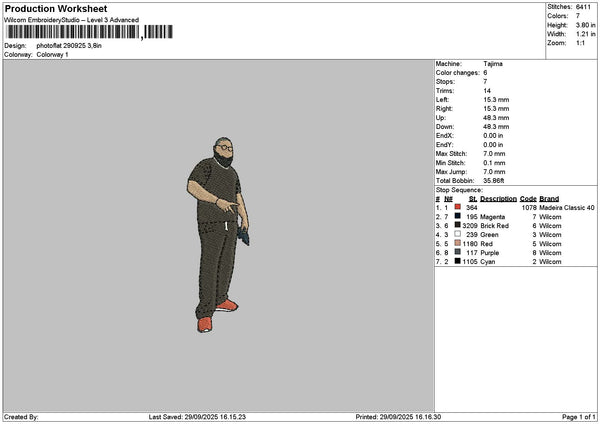Viewport: 600px width, 424px height.
Task: Click the Brick Red row's swatch
Action: click(458, 225)
